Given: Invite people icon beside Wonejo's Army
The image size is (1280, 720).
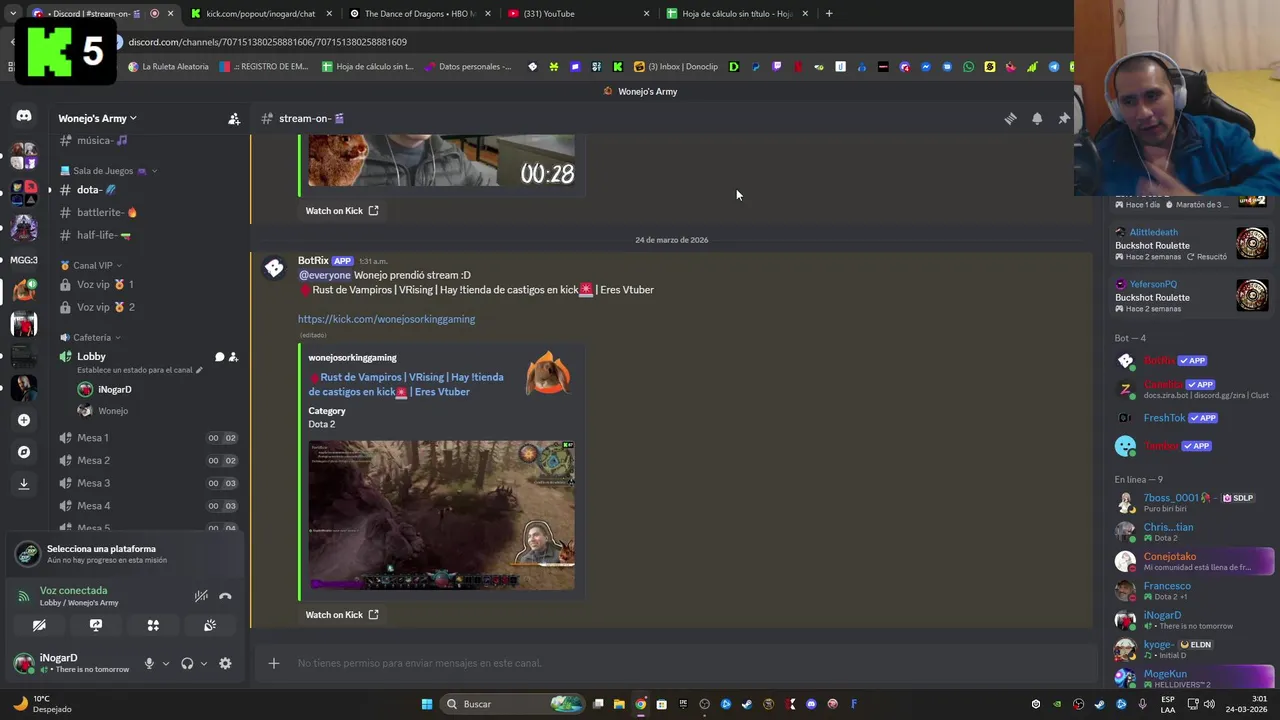Looking at the screenshot, I should [234, 119].
